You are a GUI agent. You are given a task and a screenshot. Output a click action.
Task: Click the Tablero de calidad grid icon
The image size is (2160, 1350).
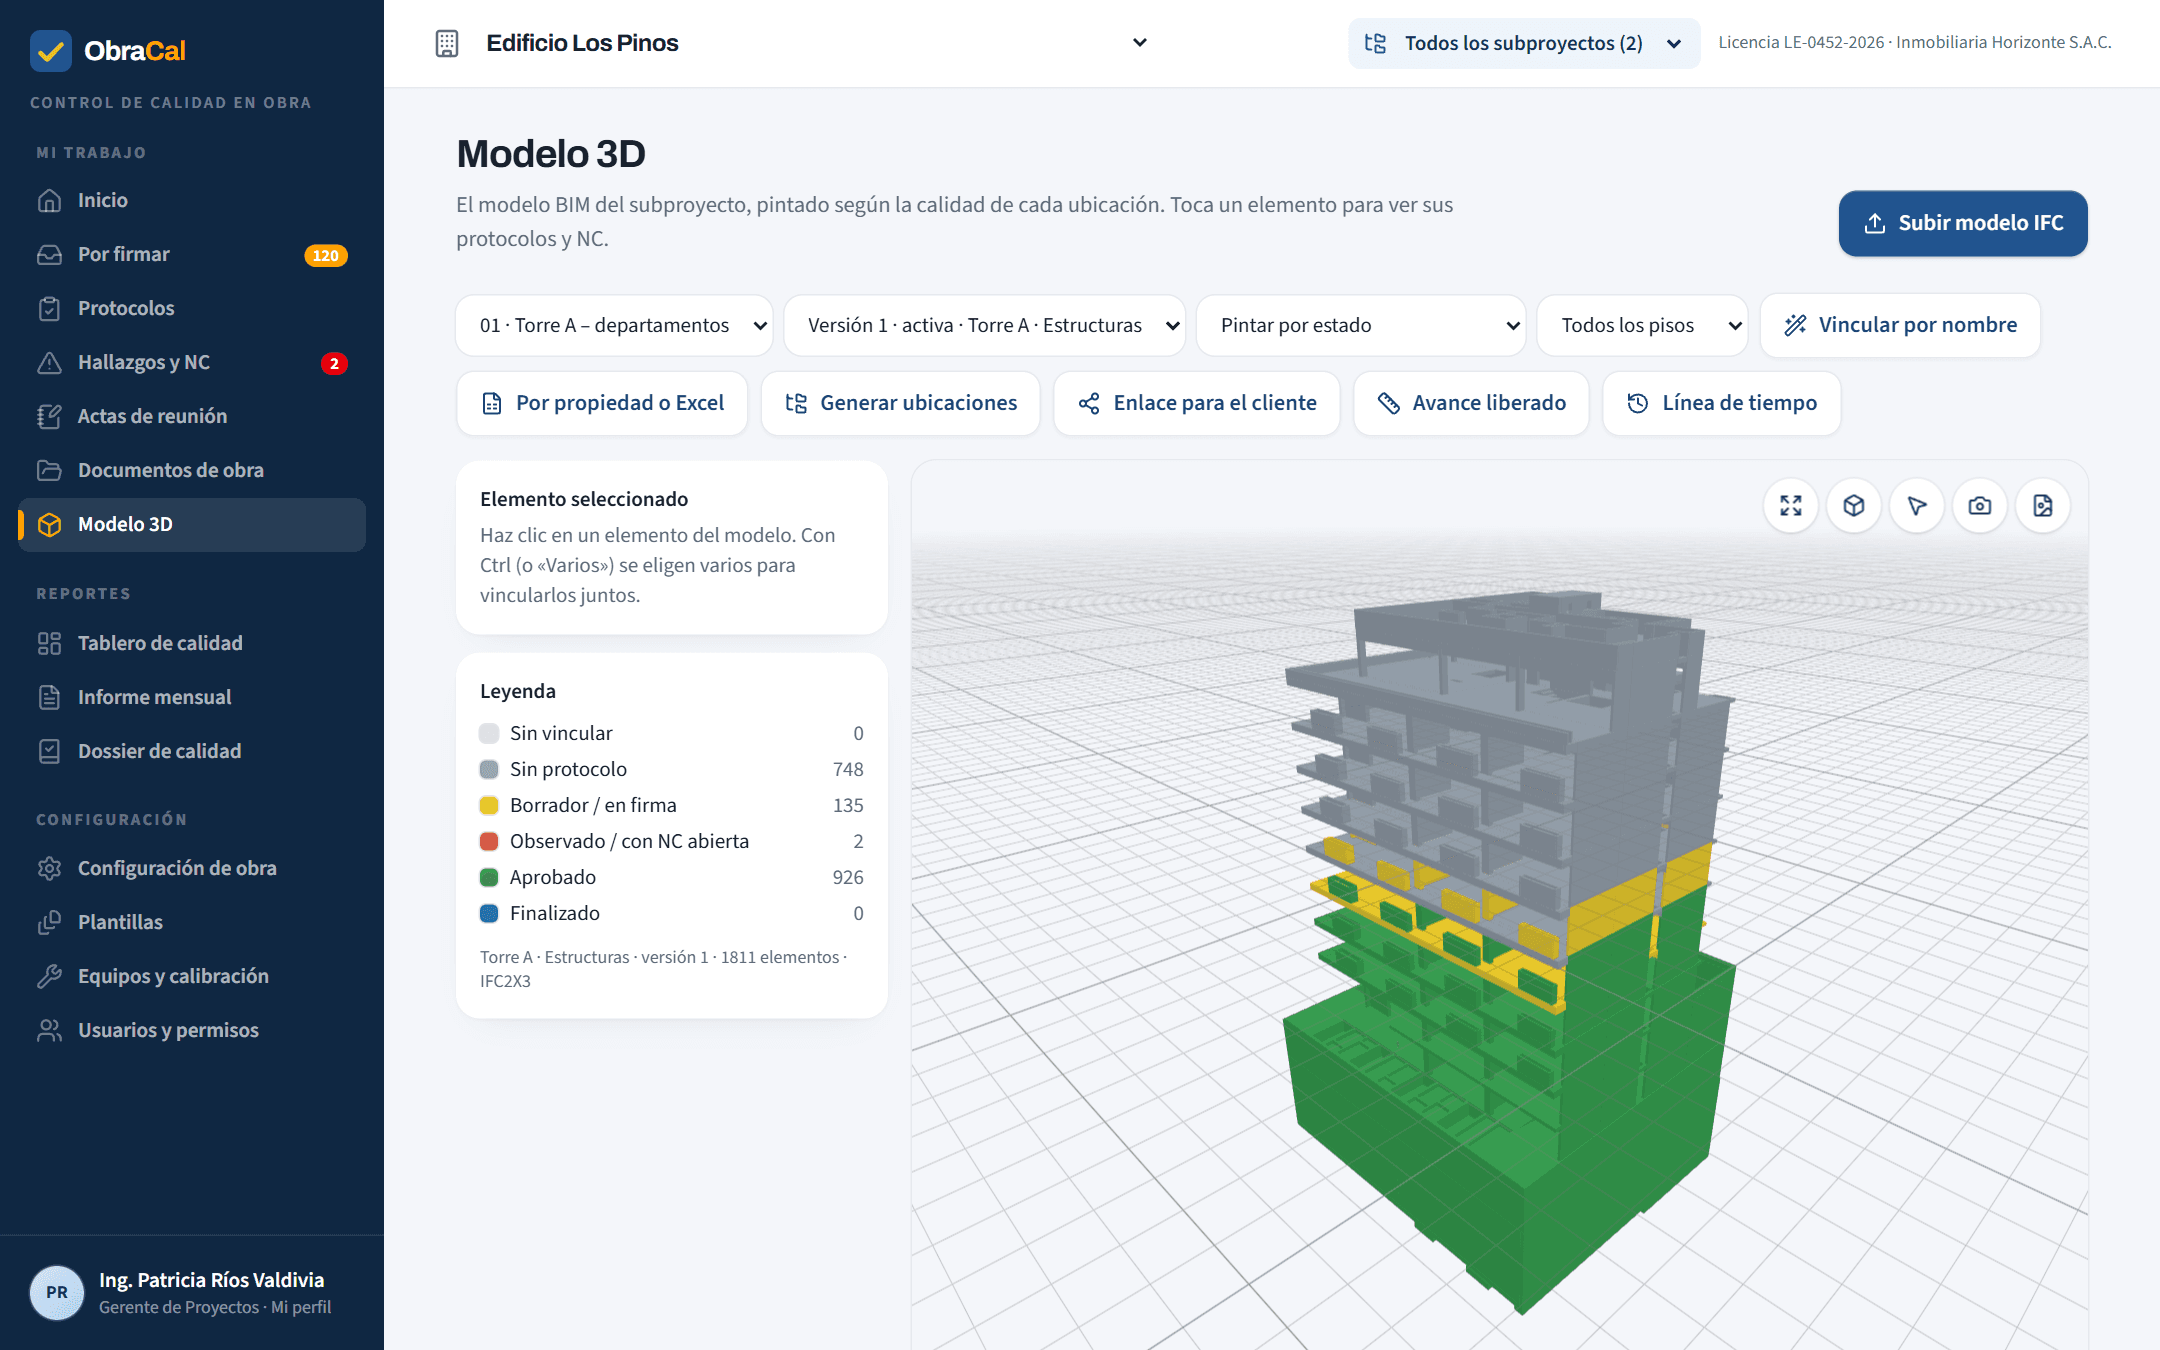(49, 643)
